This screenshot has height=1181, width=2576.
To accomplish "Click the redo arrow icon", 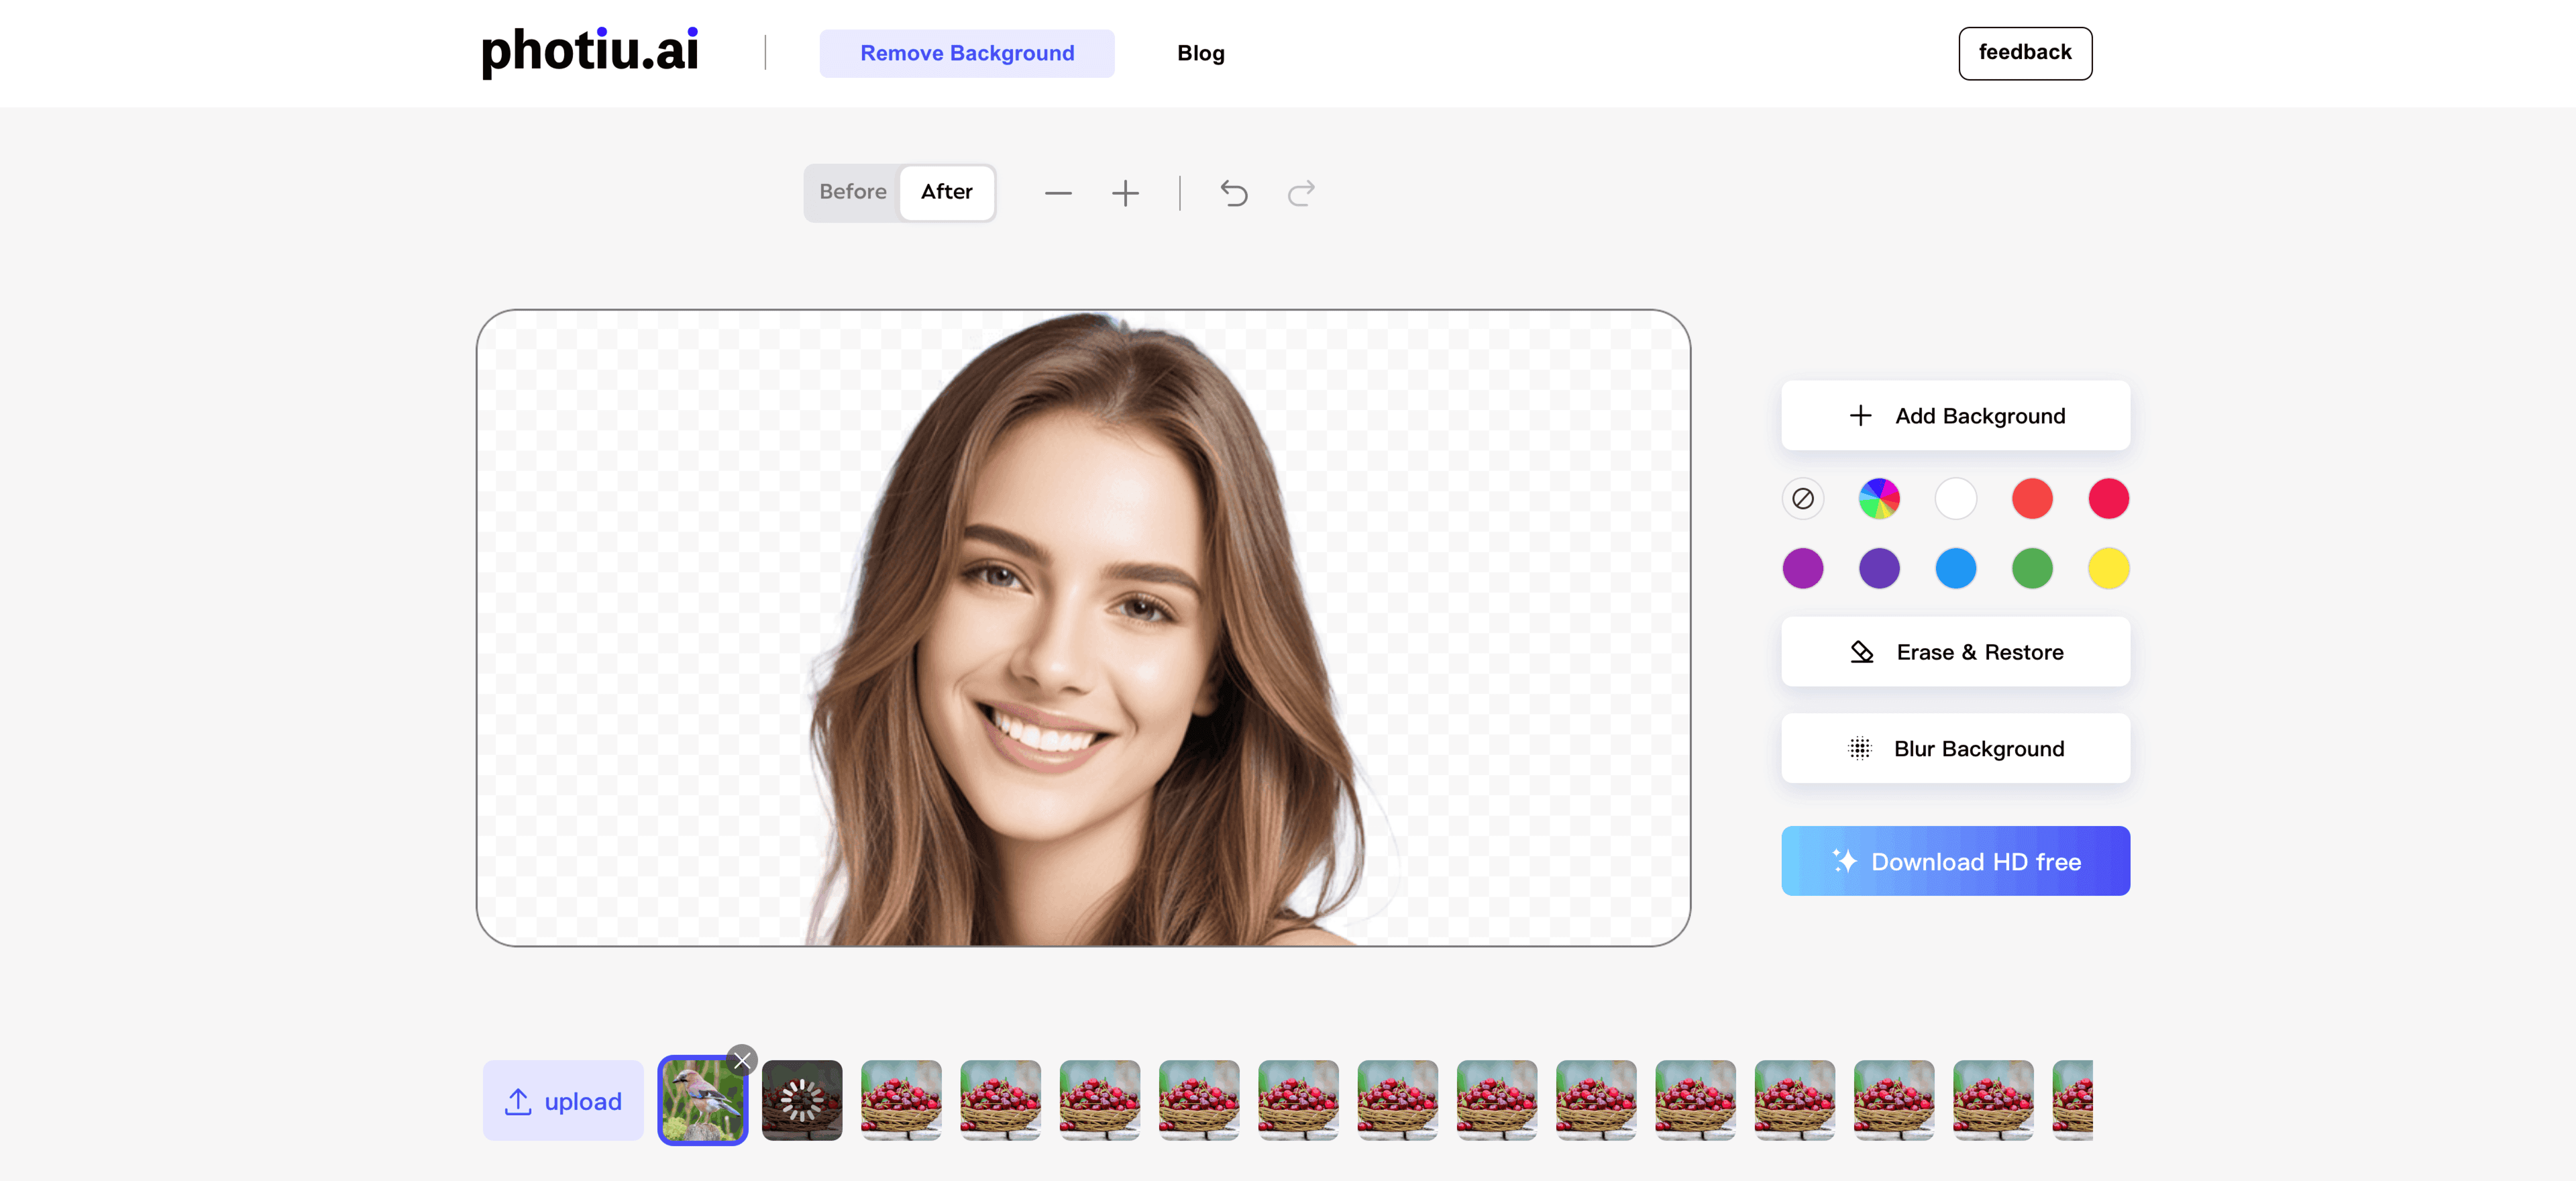I will tap(1300, 193).
